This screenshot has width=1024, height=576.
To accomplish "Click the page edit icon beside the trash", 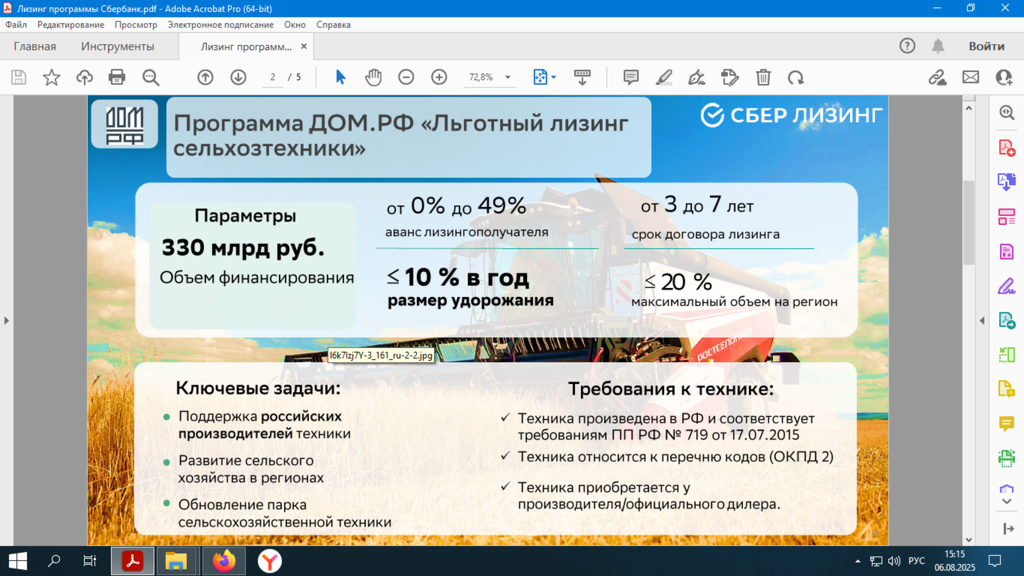I will [x=729, y=77].
